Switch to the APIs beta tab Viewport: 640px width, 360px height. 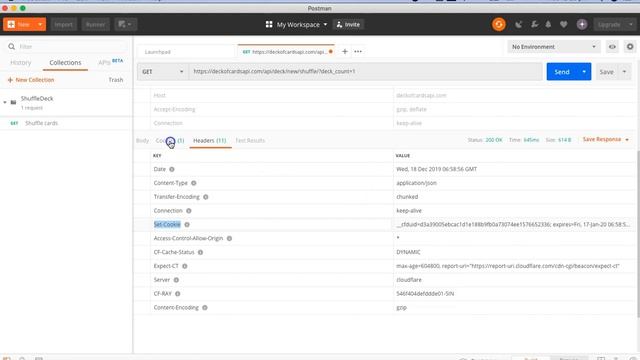[x=111, y=62]
